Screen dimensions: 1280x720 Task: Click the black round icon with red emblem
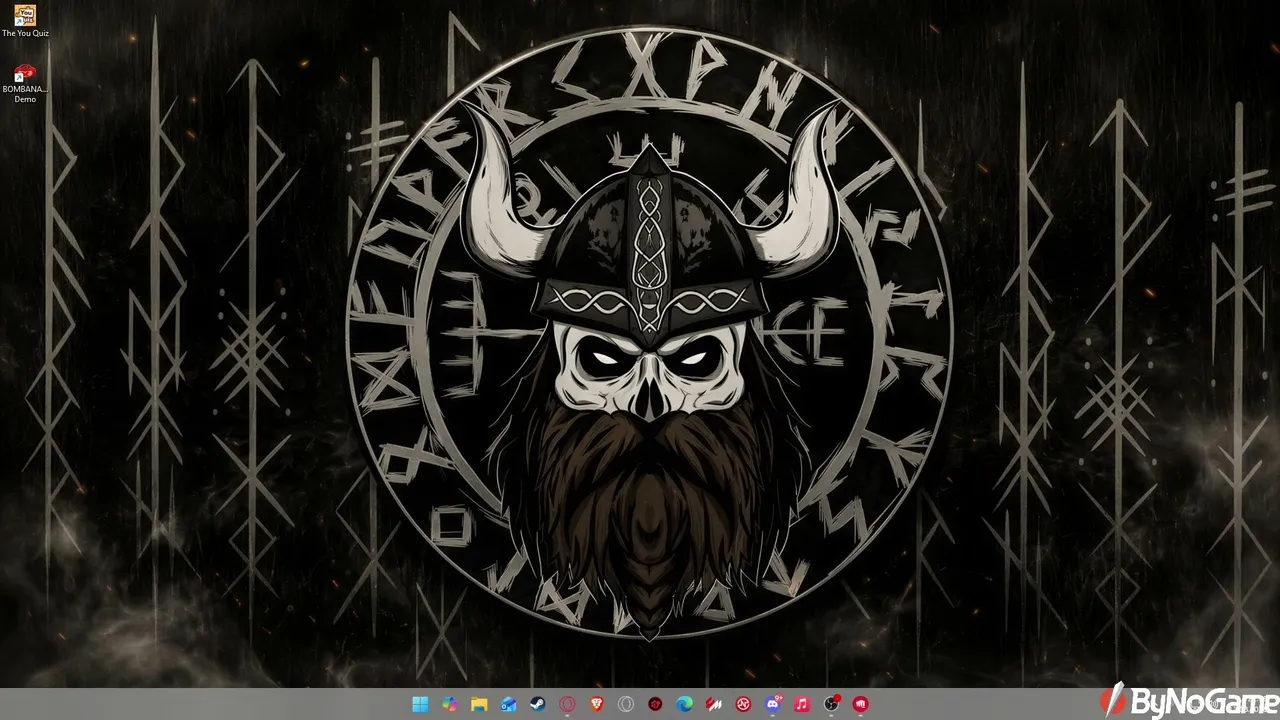click(x=655, y=704)
